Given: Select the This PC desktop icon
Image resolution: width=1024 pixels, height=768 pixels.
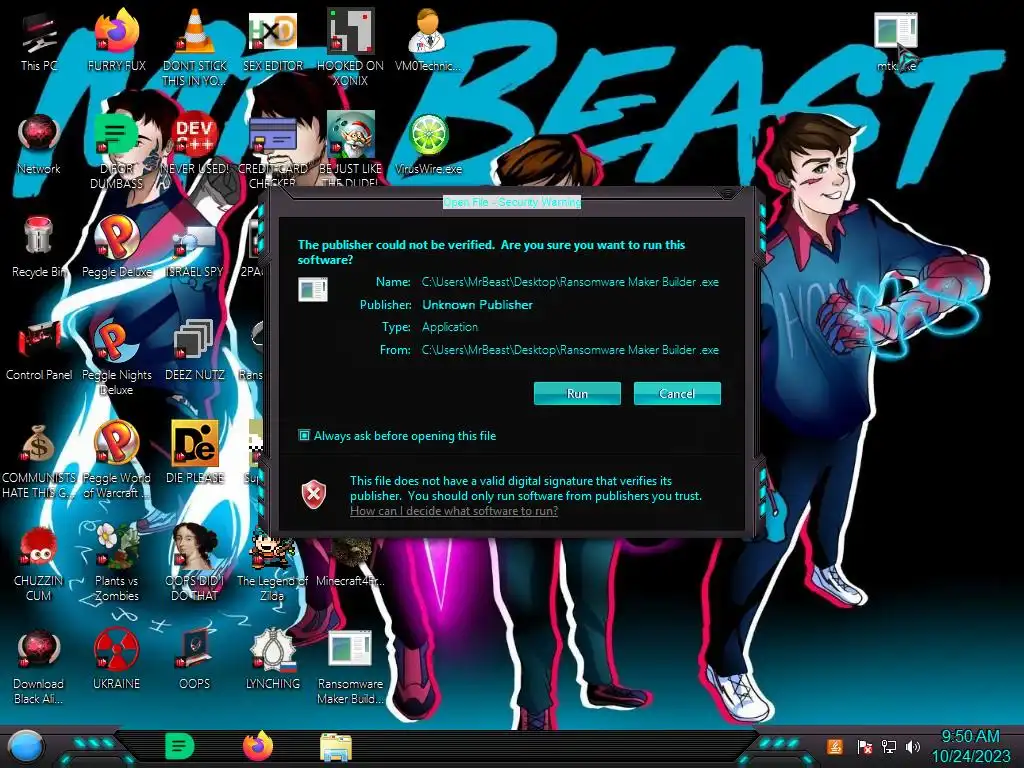Looking at the screenshot, I should point(39,42).
